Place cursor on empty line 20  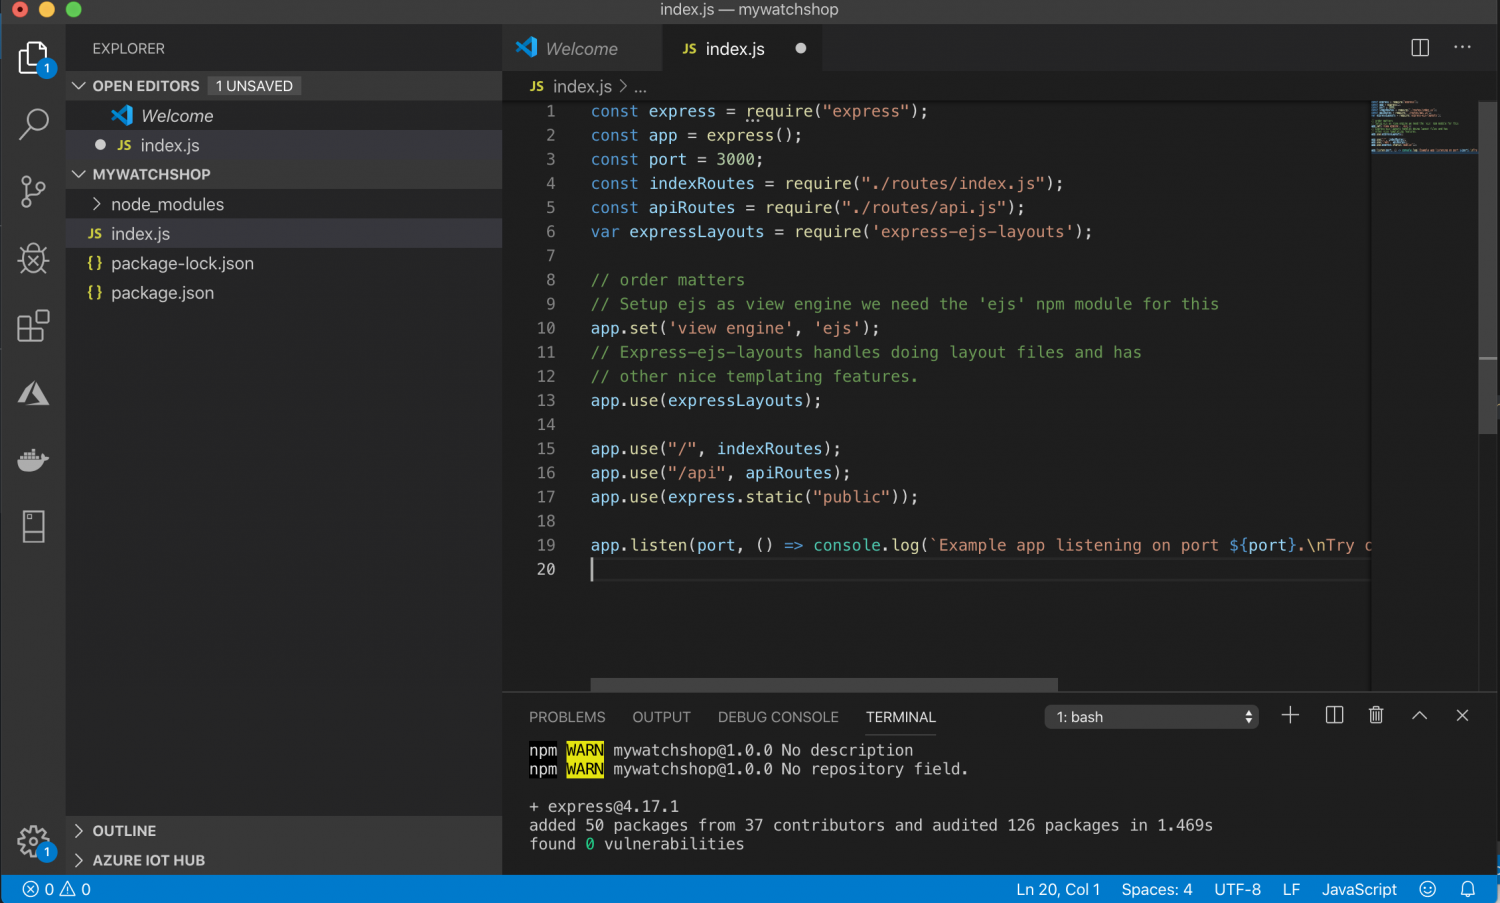click(x=980, y=569)
